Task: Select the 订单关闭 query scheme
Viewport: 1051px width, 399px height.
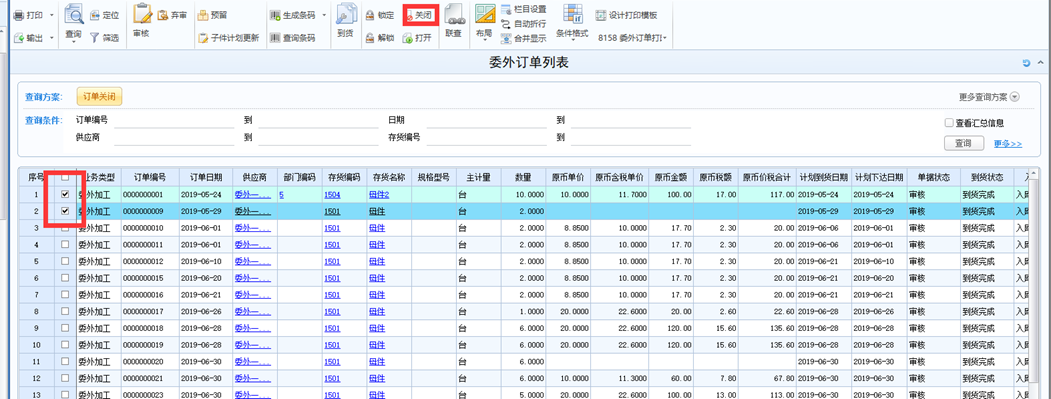Action: pyautogui.click(x=99, y=97)
